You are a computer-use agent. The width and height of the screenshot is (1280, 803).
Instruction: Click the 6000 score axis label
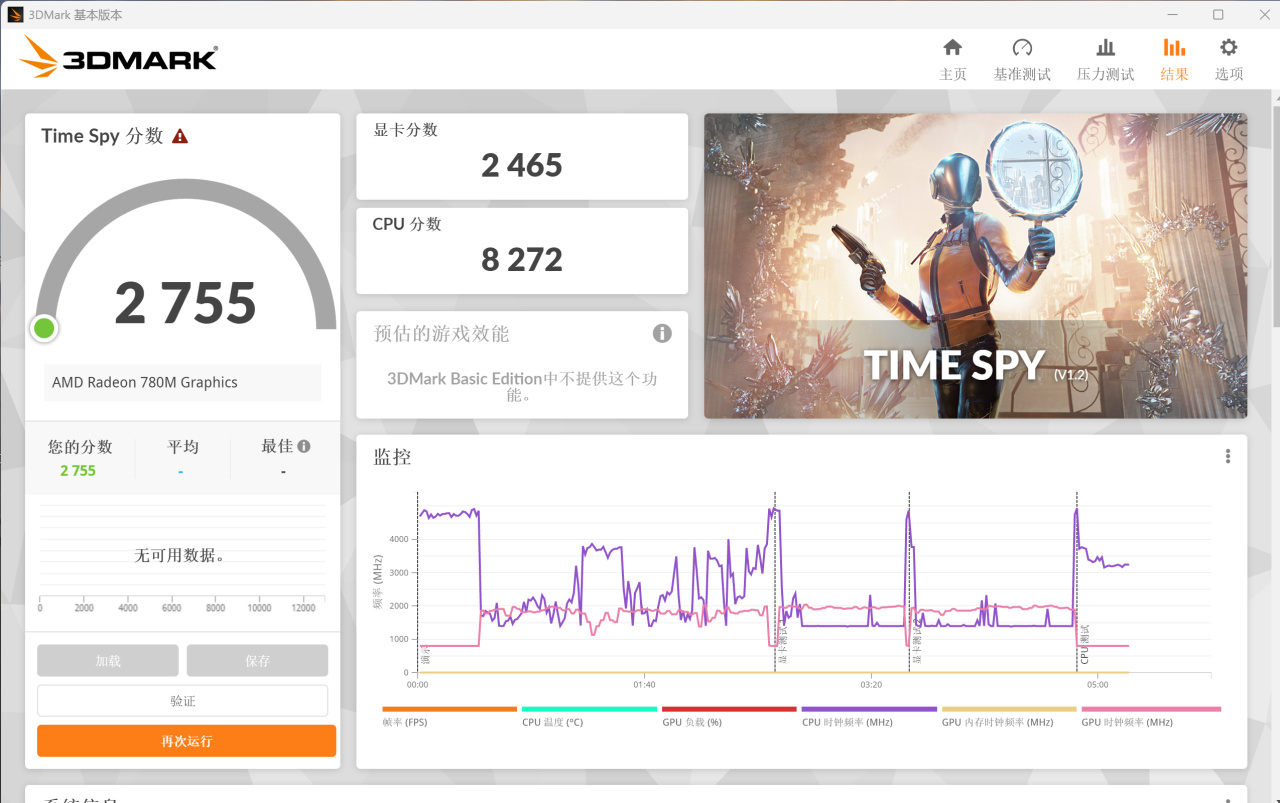pyautogui.click(x=172, y=608)
